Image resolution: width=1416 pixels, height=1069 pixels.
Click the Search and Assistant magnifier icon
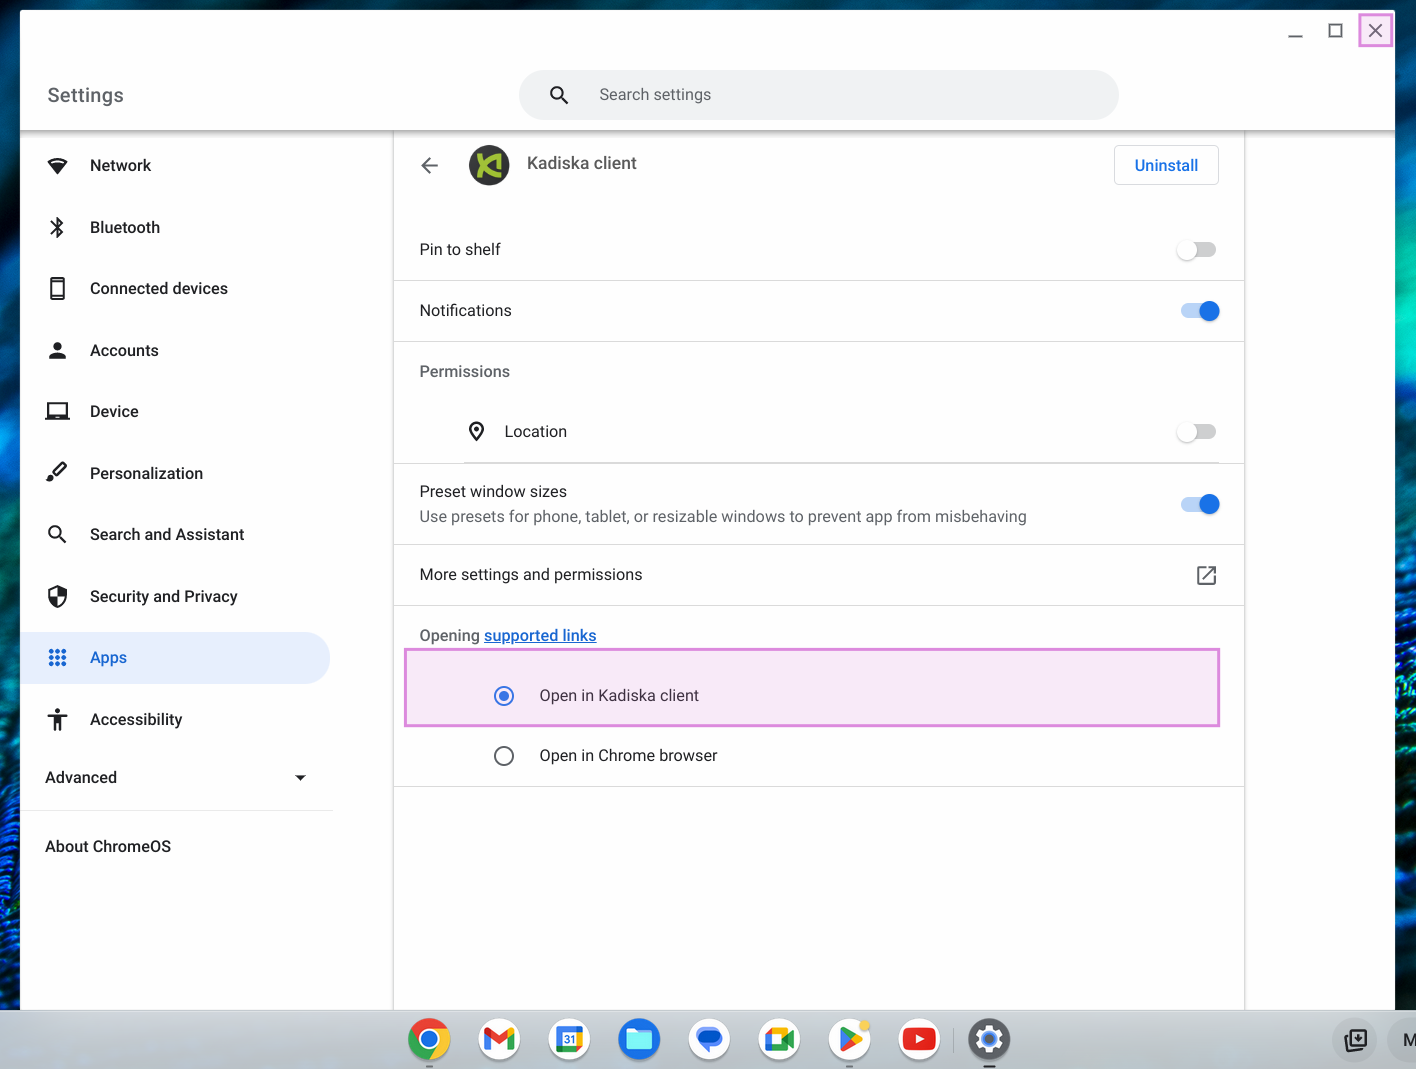coord(58,535)
